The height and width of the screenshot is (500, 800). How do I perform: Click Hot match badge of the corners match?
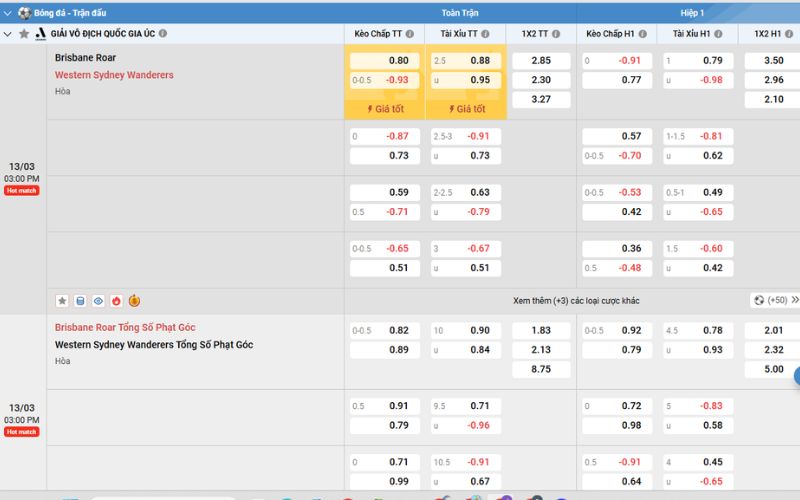21,432
